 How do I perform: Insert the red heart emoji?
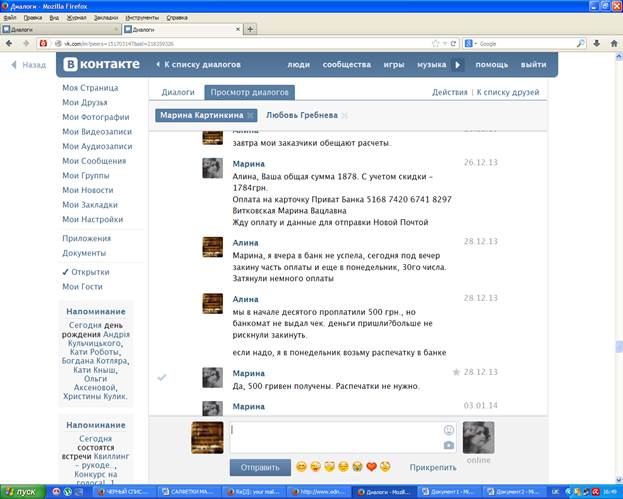(371, 466)
